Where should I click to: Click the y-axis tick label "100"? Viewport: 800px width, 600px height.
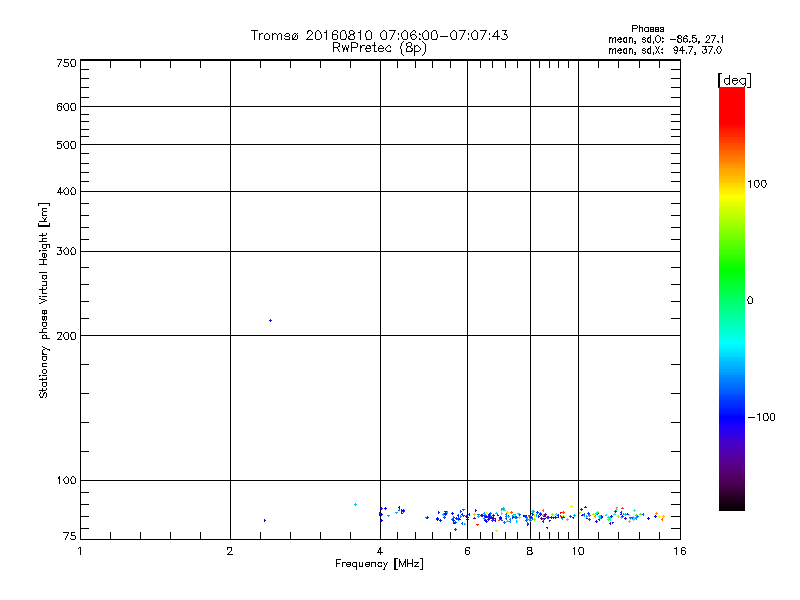[66, 480]
